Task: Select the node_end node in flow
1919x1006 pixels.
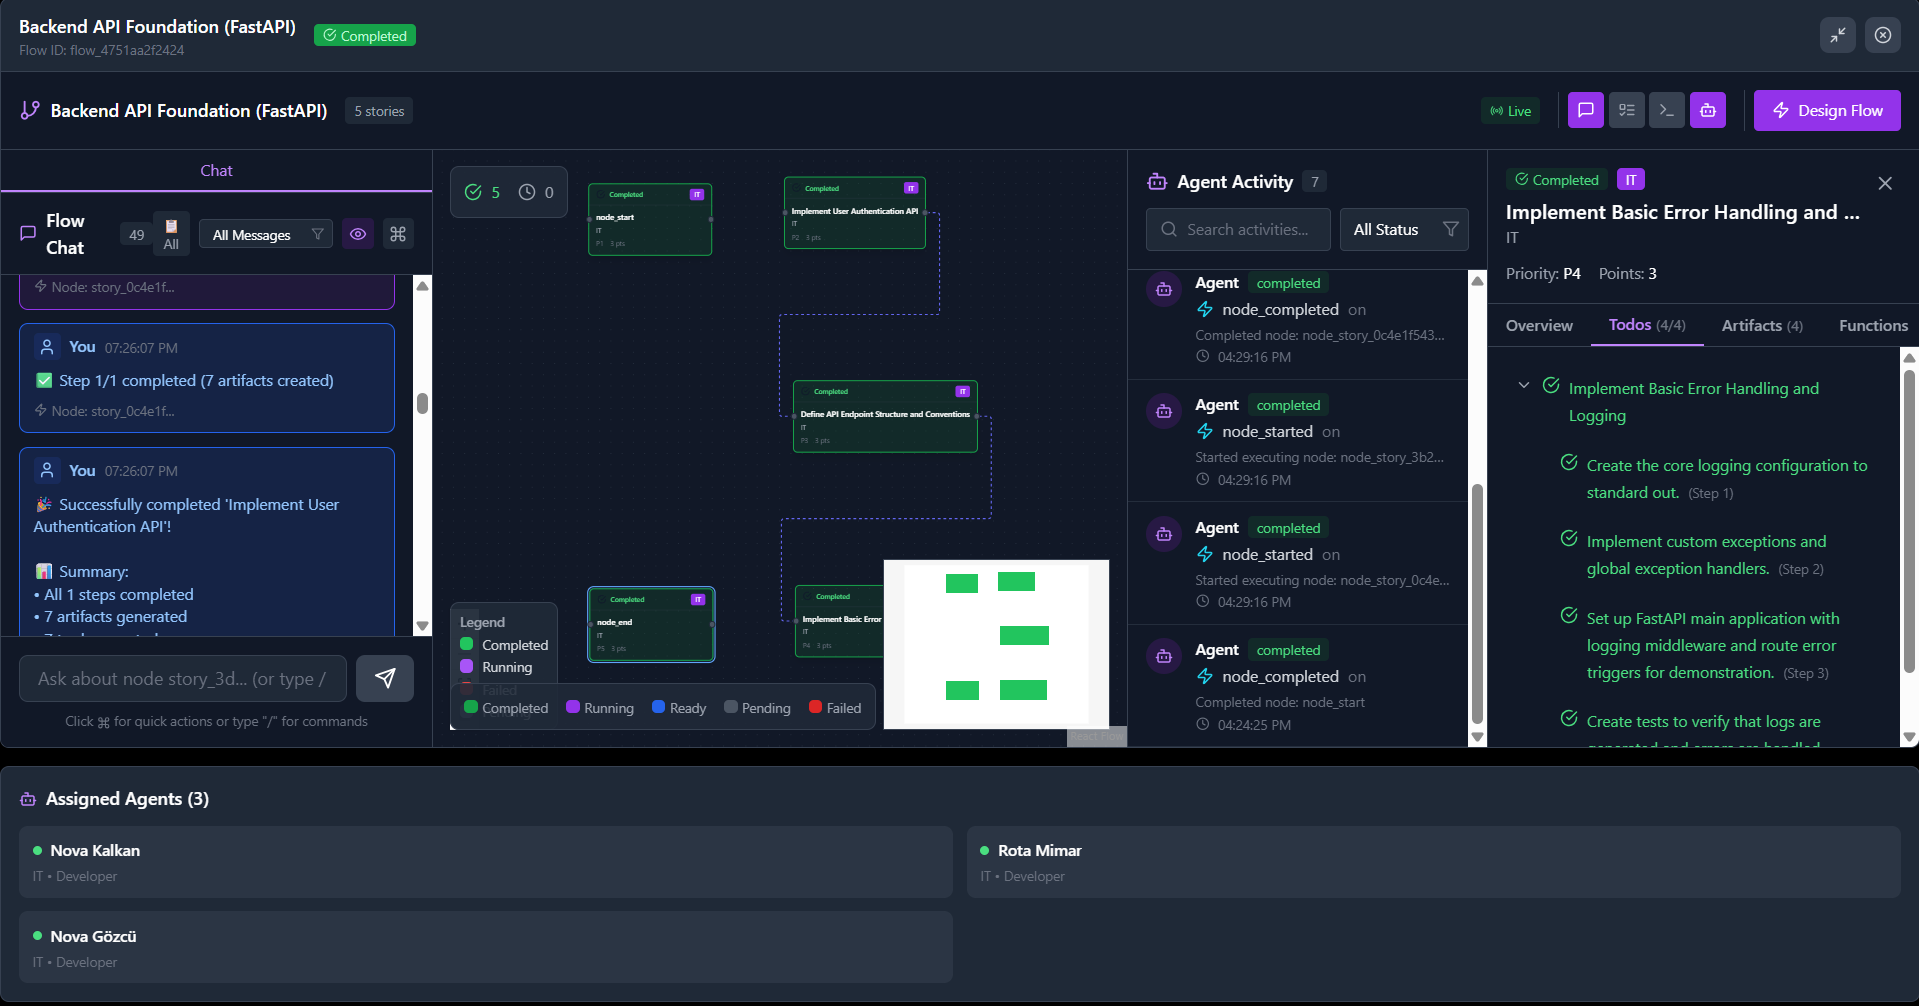Action: pos(651,625)
